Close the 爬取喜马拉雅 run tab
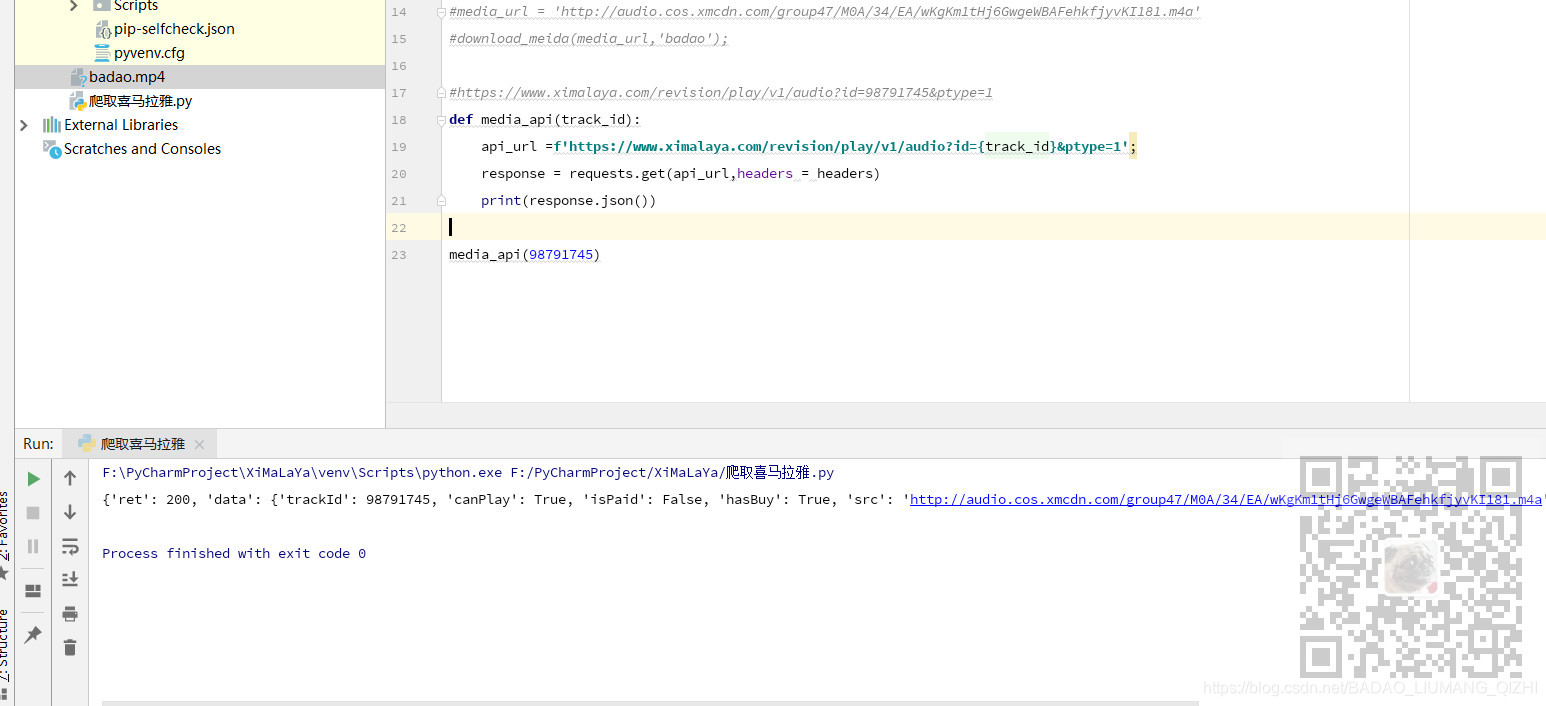The height and width of the screenshot is (706, 1546). (x=199, y=445)
